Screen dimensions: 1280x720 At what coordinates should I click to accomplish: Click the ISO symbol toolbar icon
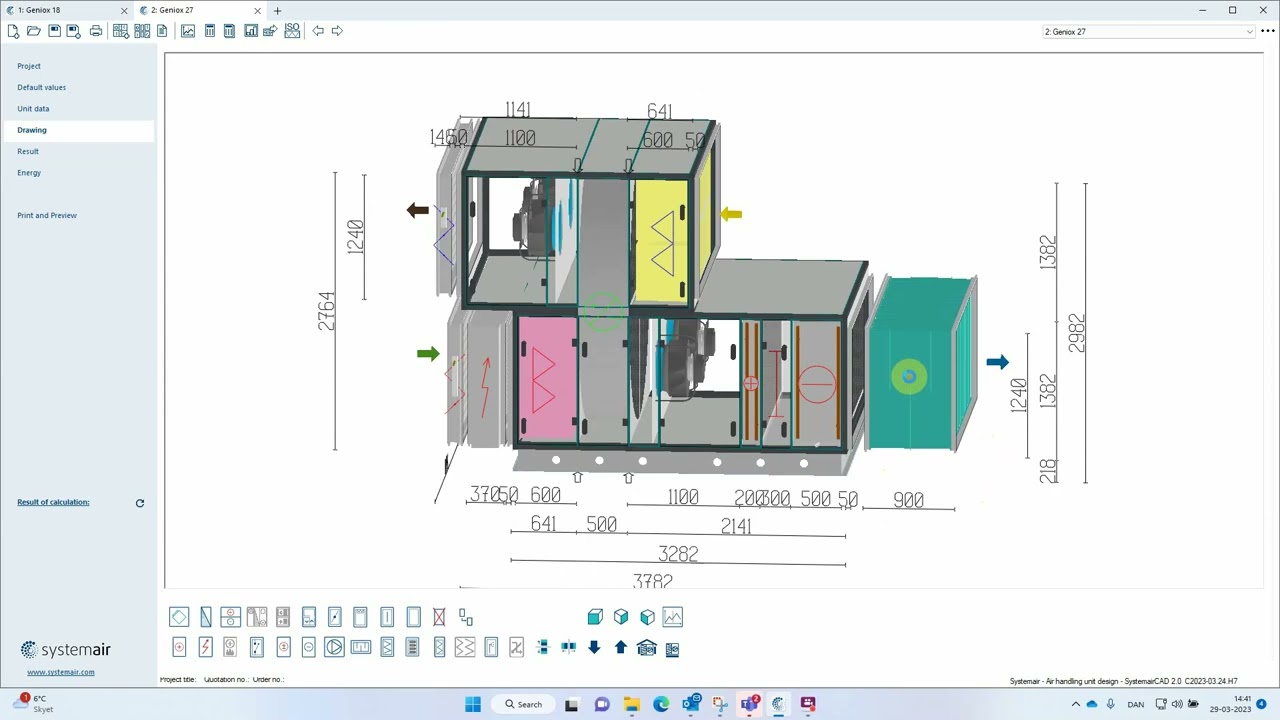pos(292,31)
